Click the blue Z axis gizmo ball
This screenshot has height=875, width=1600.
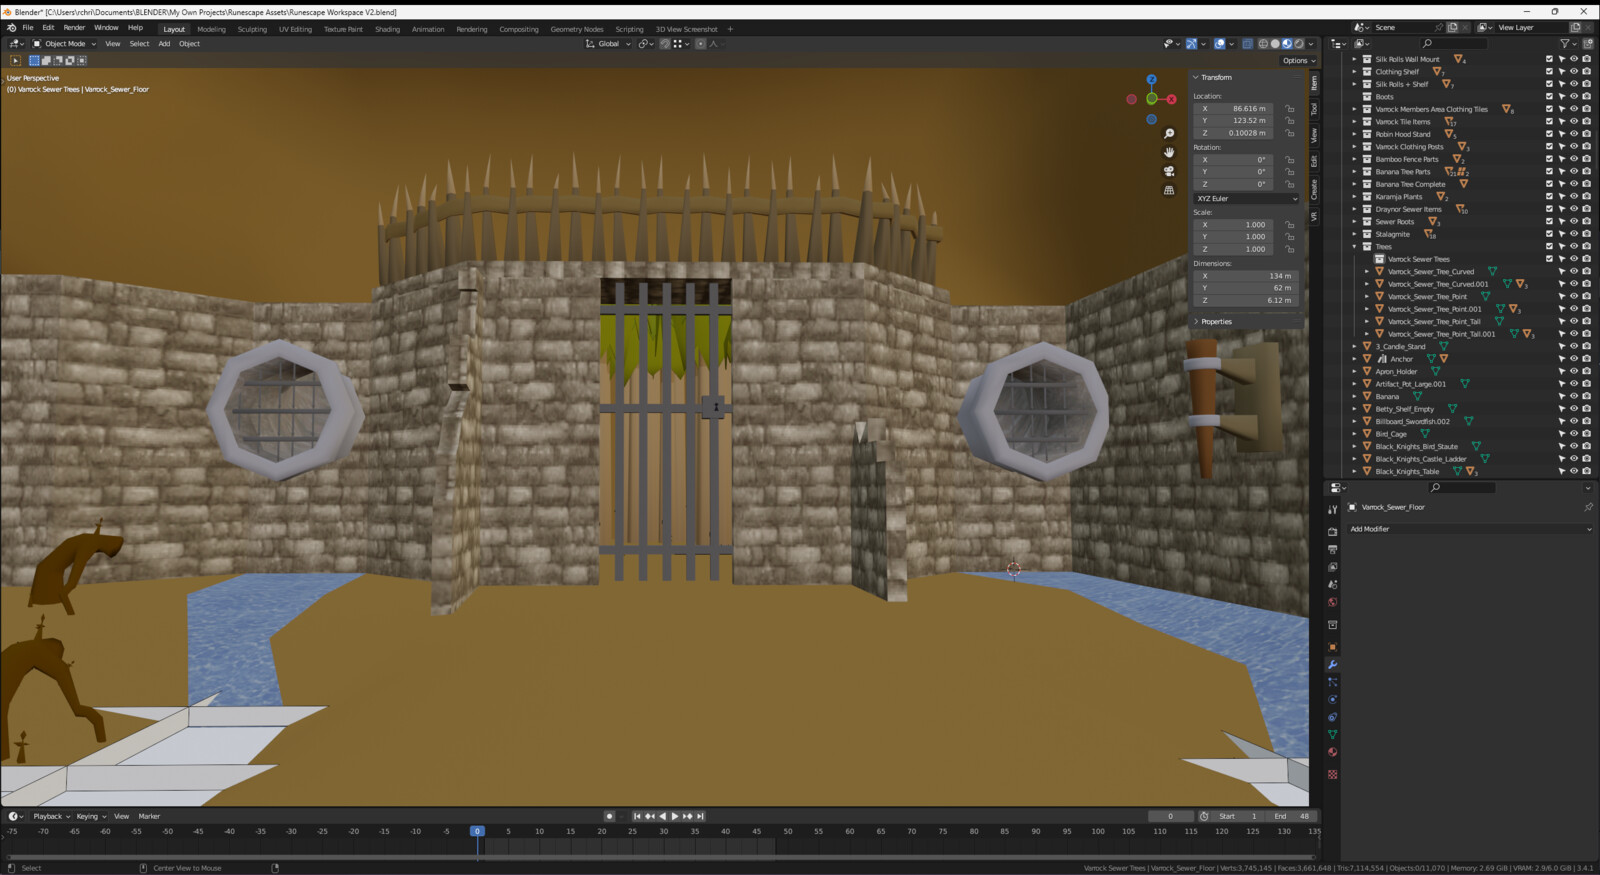click(1151, 79)
